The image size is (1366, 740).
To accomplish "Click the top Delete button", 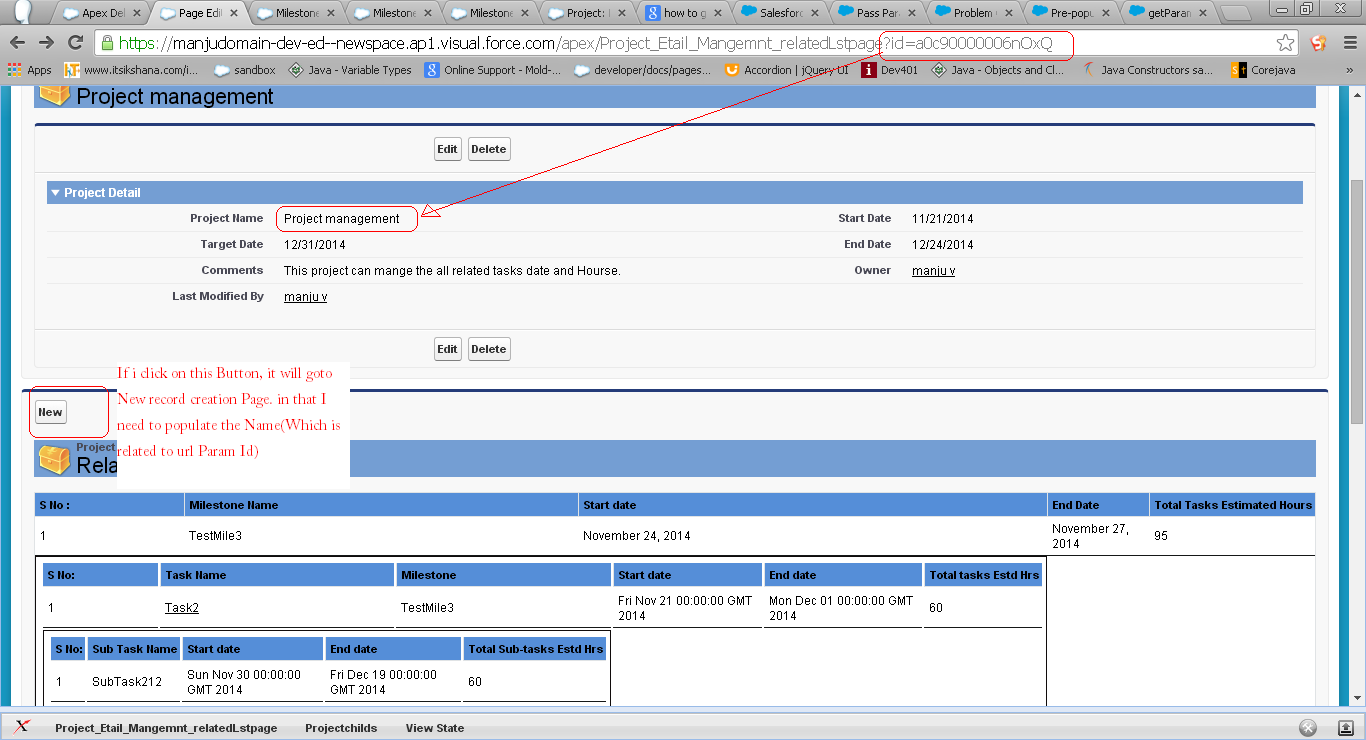I will coord(489,149).
